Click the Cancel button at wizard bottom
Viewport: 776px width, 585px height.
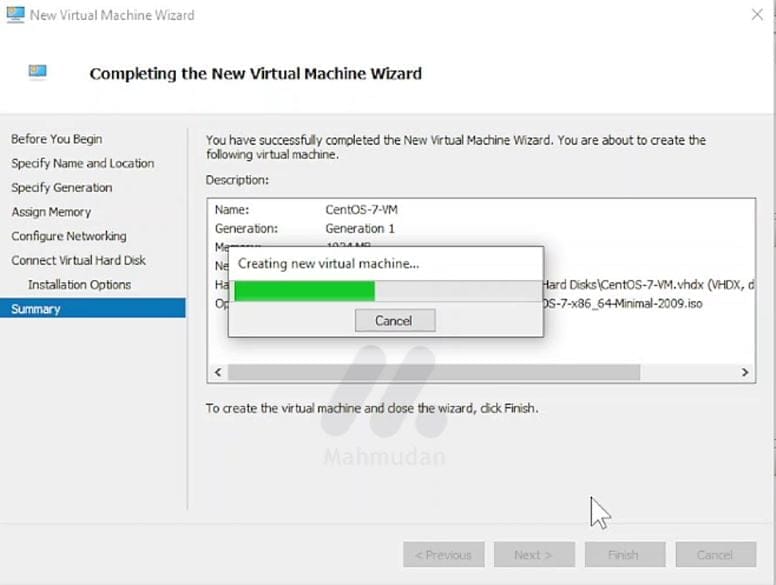714,555
